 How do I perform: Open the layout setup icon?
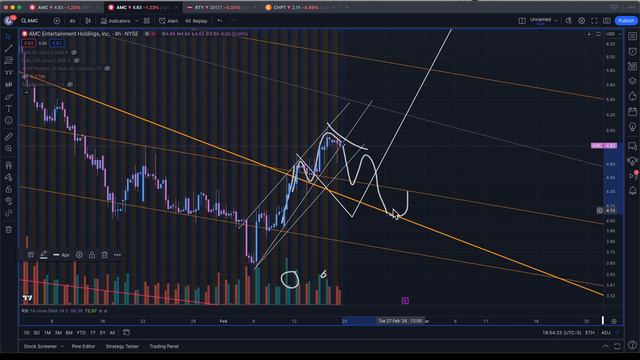point(522,21)
